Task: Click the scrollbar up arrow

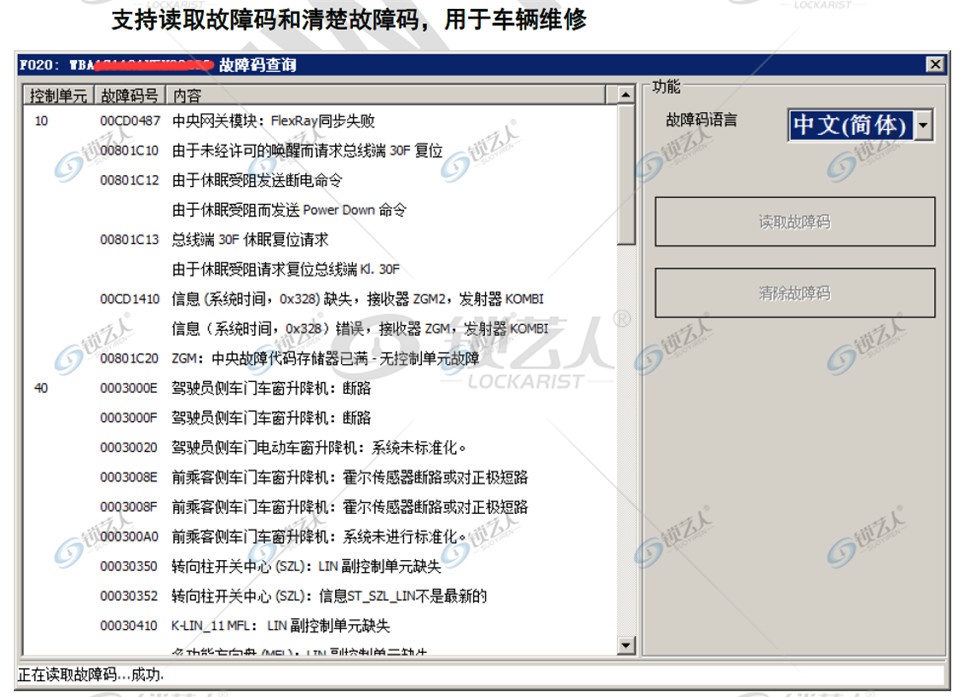Action: coord(625,95)
